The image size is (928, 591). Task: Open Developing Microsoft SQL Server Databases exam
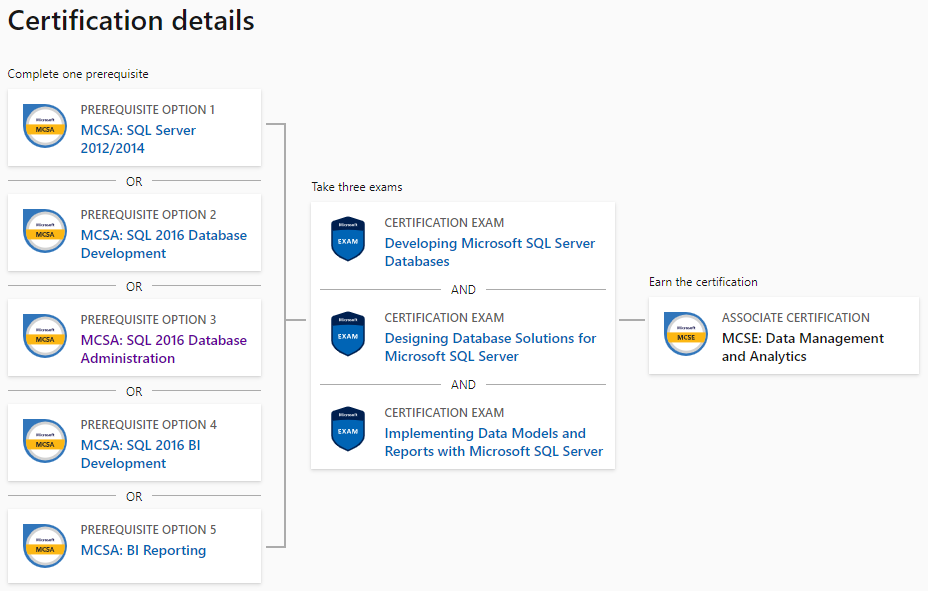point(489,252)
